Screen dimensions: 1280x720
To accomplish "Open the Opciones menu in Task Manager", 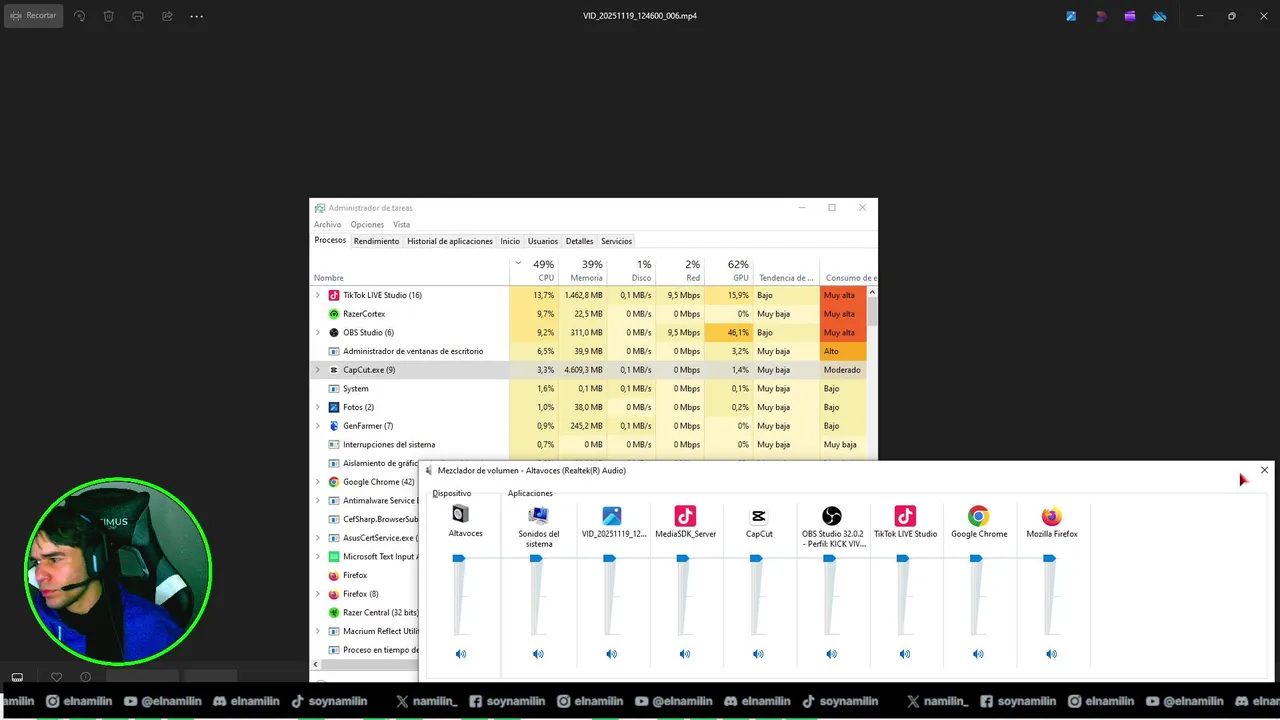I will click(367, 225).
